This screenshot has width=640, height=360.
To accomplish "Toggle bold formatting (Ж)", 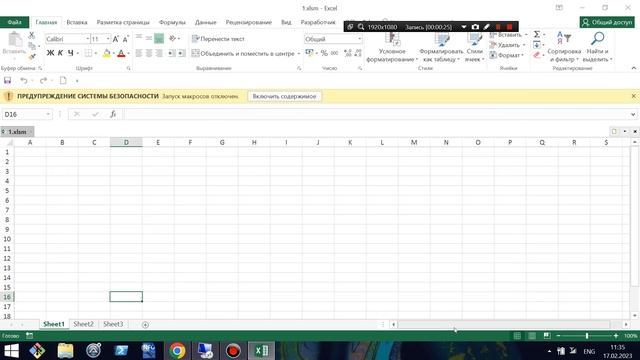I will (50, 53).
